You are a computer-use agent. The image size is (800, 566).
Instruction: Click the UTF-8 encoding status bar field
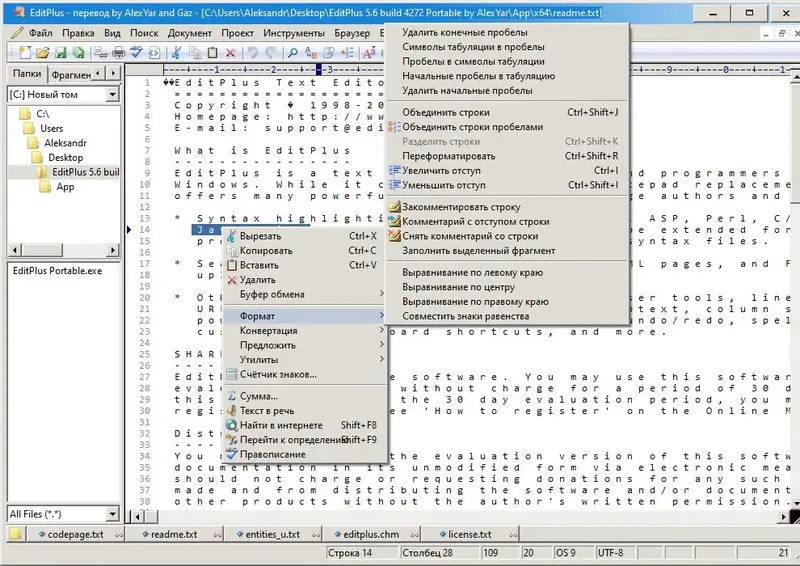click(614, 553)
